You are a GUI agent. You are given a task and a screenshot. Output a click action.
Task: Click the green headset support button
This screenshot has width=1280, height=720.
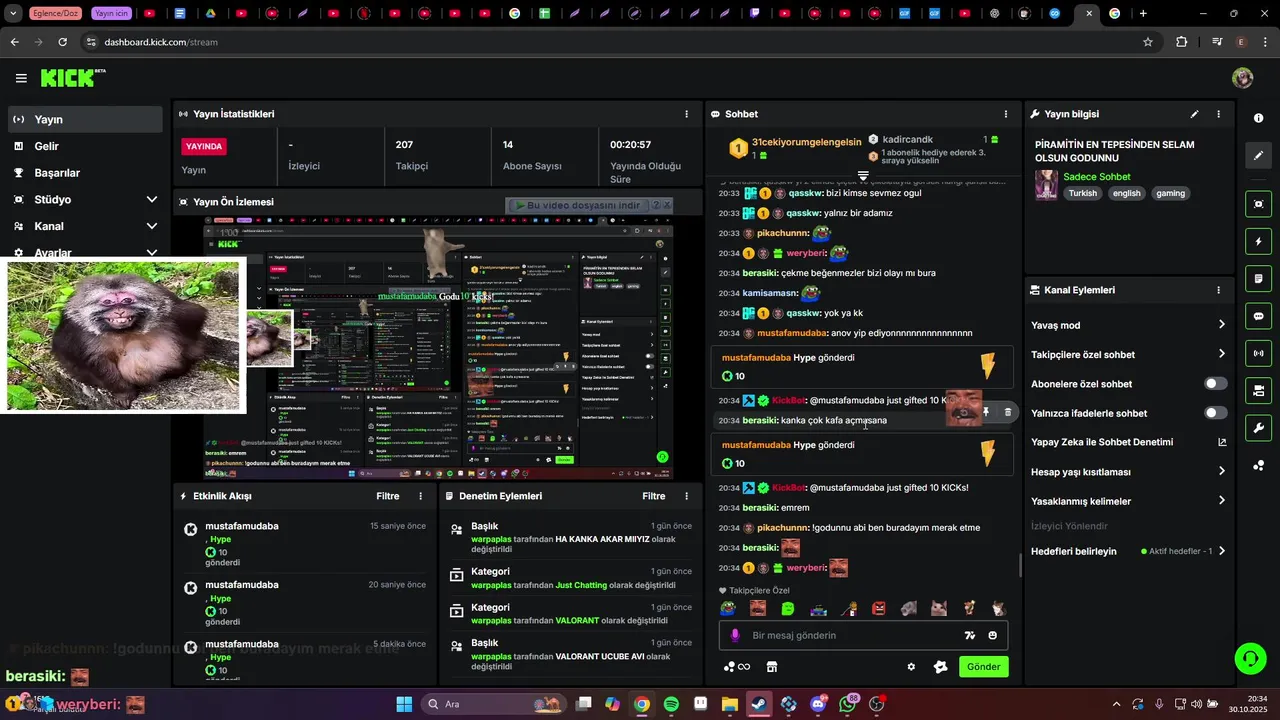(x=1250, y=657)
